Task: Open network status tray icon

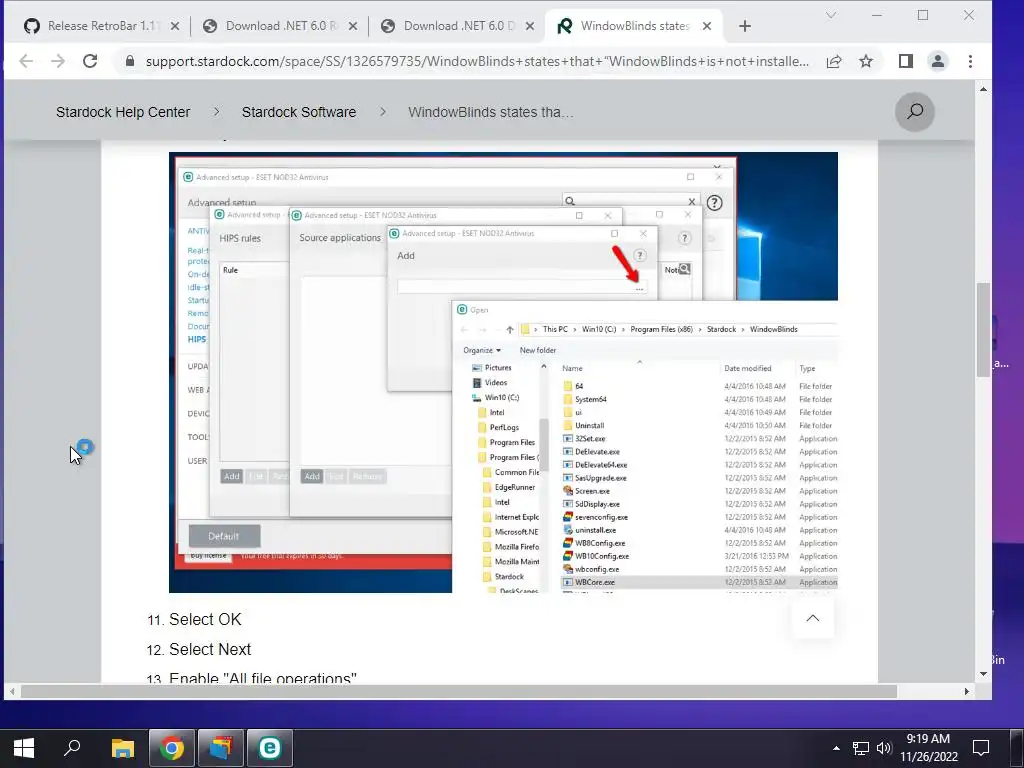Action: tap(861, 748)
